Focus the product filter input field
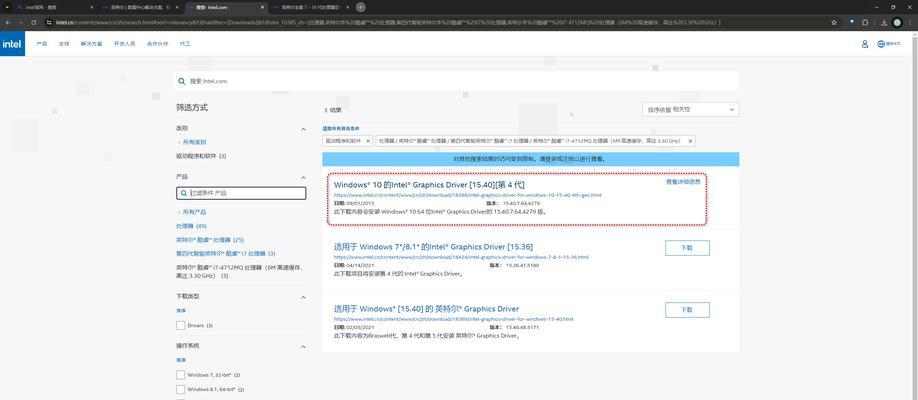The image size is (918, 400). [241, 193]
